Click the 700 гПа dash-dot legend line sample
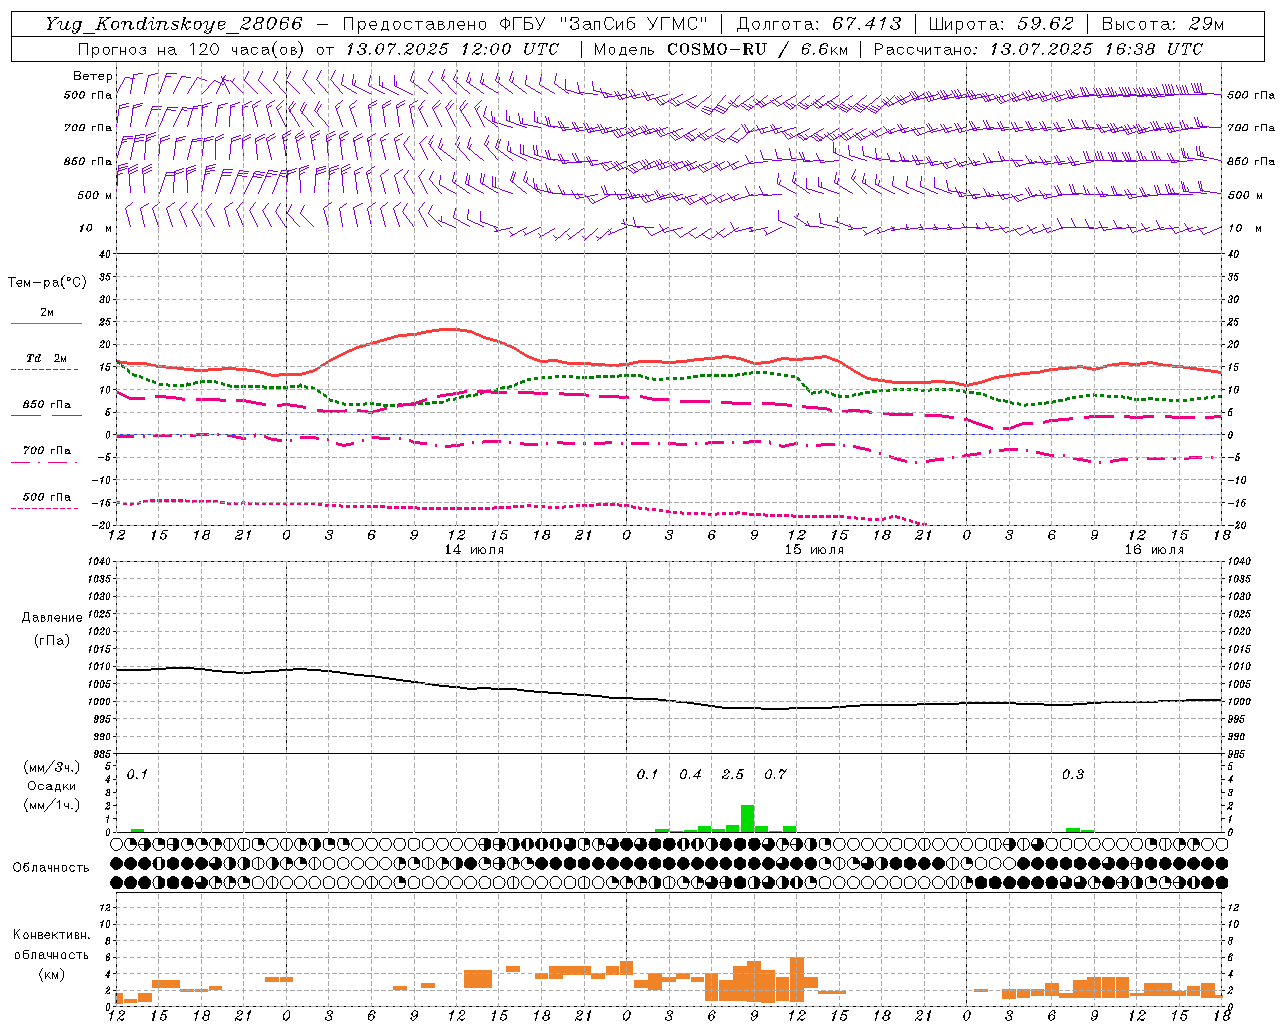1280x1024 pixels. [46, 462]
